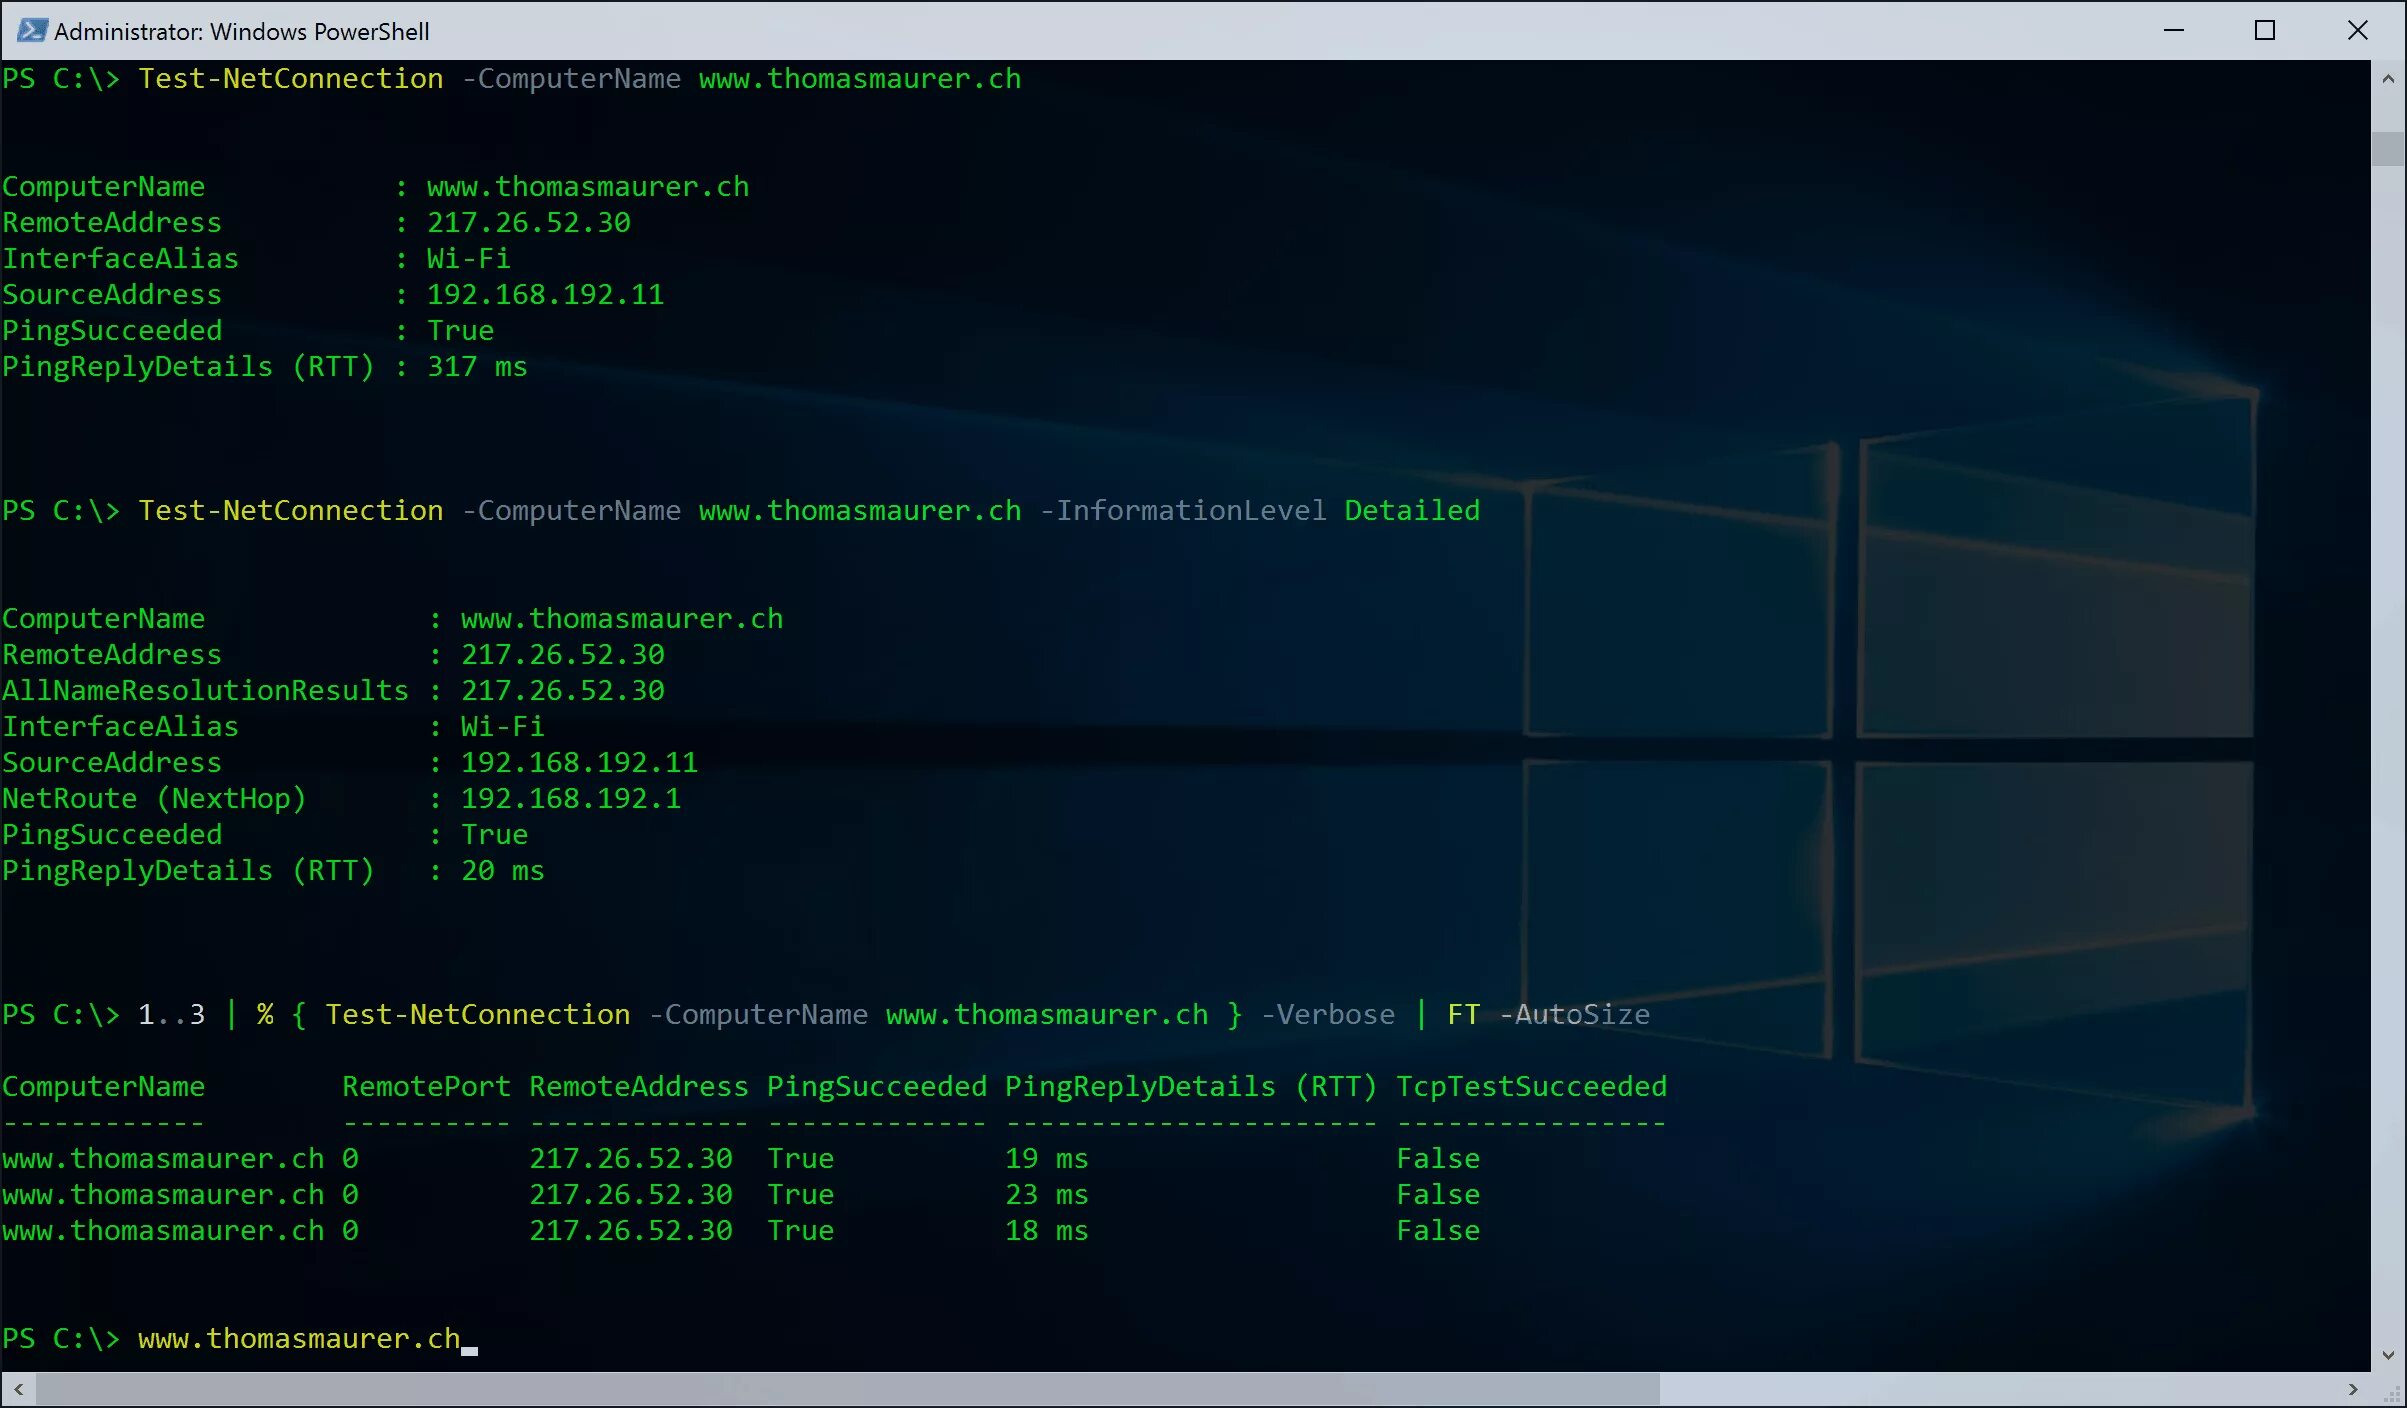This screenshot has height=1408, width=2407.
Task: Click the 317 ms RTT value
Action: pyautogui.click(x=476, y=367)
